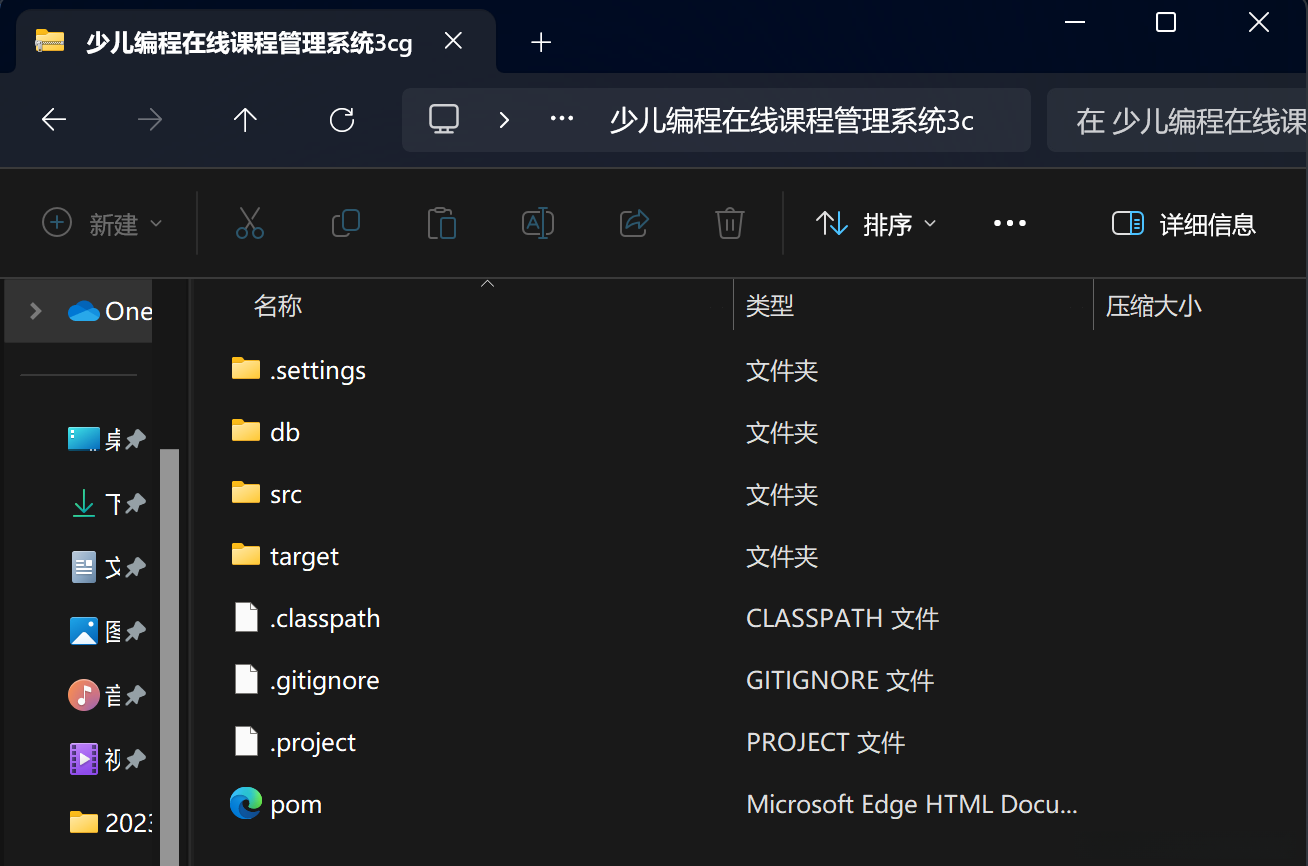Click the Paste clipboard icon
Screen dimensions: 1308x866
[x=441, y=223]
